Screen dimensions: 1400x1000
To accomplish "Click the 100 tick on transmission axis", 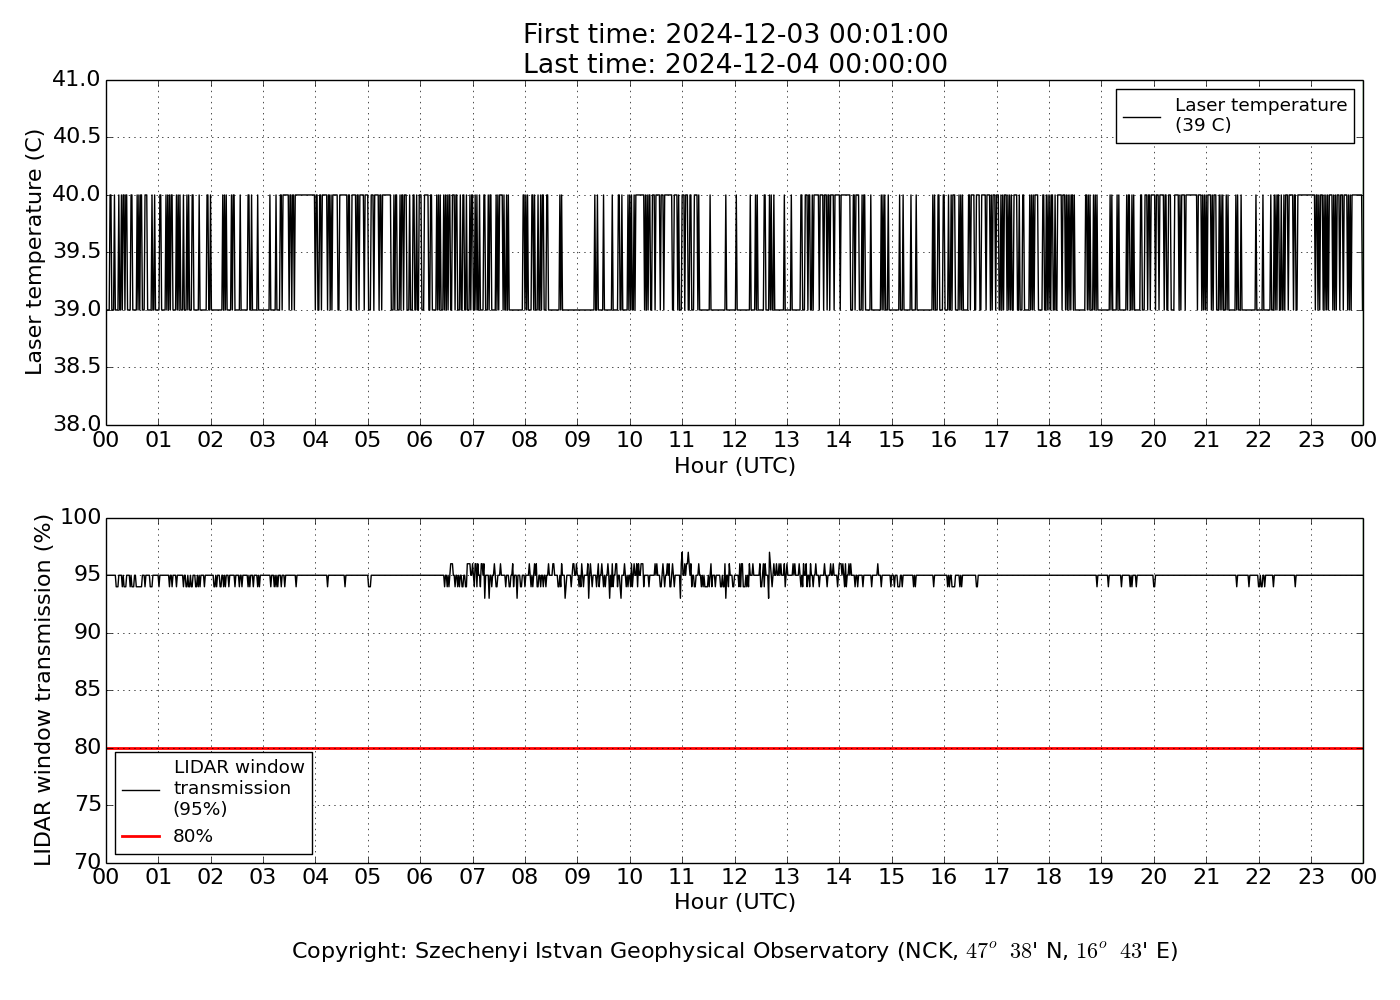I will pos(81,518).
